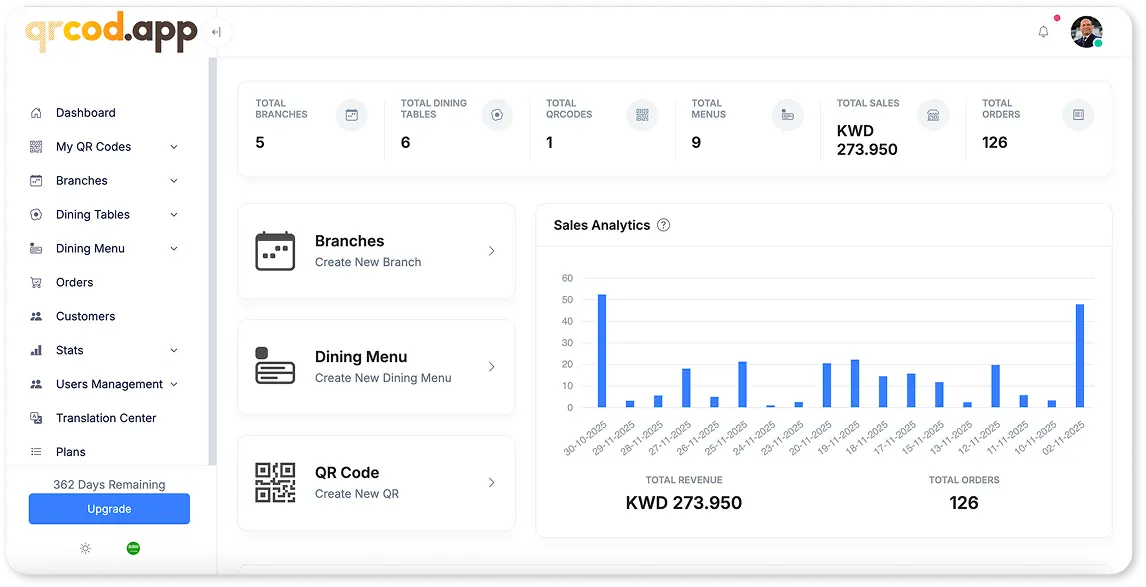
Task: Click the Upgrade button
Action: point(109,509)
